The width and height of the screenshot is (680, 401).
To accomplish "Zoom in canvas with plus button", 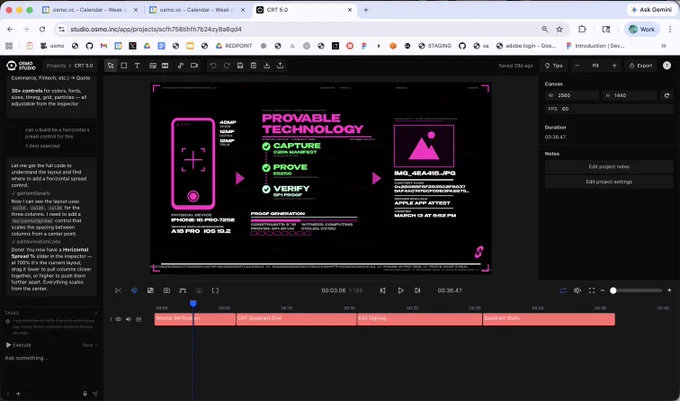I will click(614, 65).
